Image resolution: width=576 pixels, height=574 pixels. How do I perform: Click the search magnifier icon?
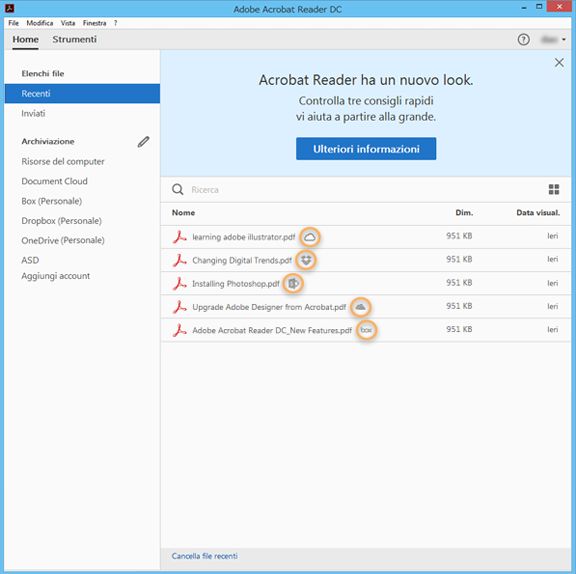[178, 189]
